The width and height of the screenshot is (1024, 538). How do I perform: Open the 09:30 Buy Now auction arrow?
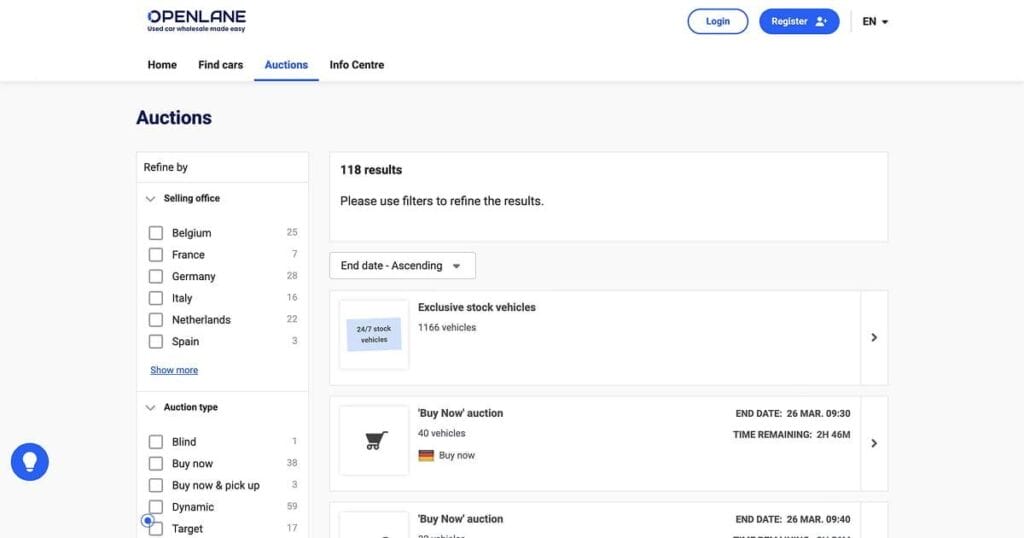(874, 443)
